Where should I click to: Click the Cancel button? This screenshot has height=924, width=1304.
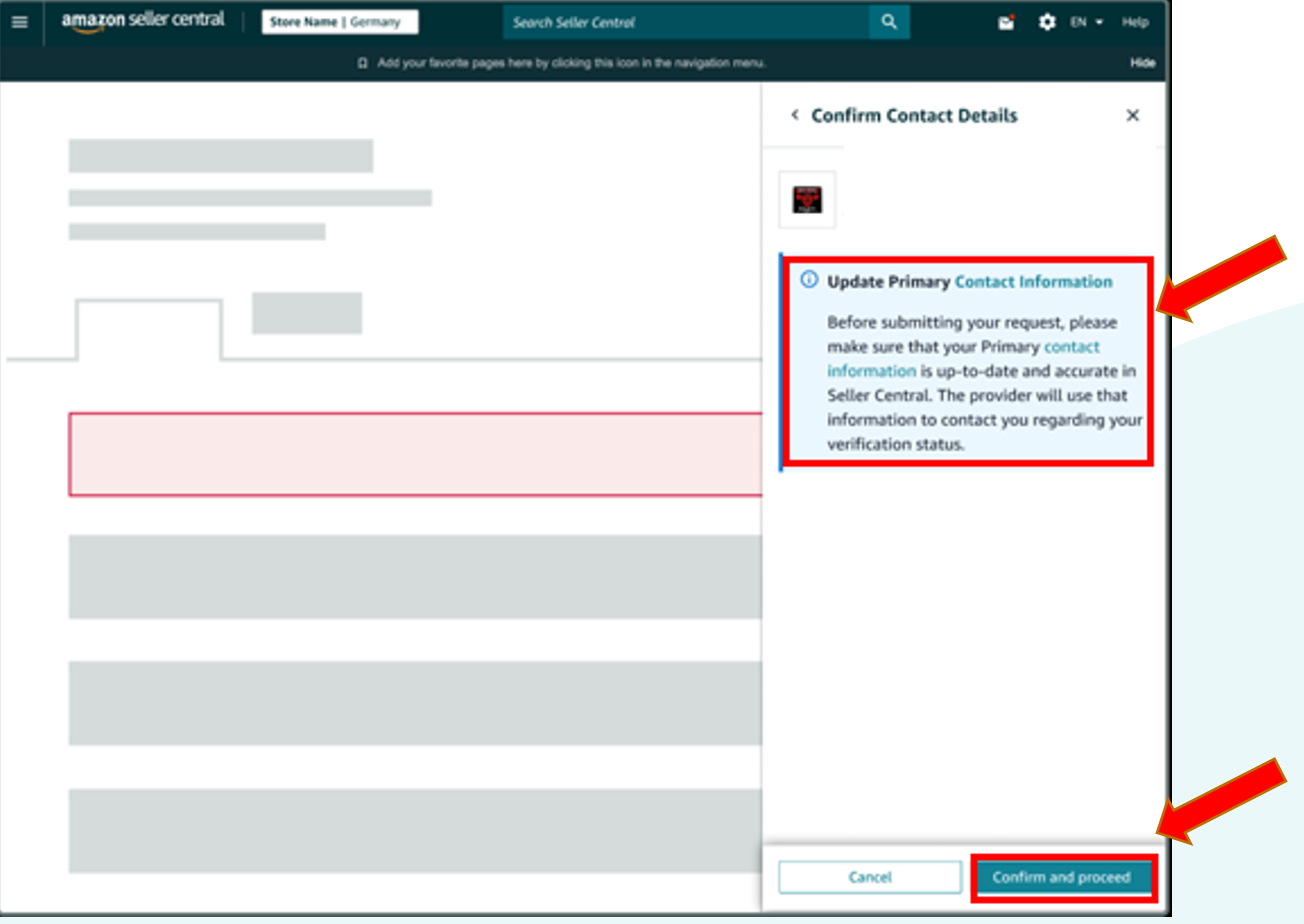(870, 877)
